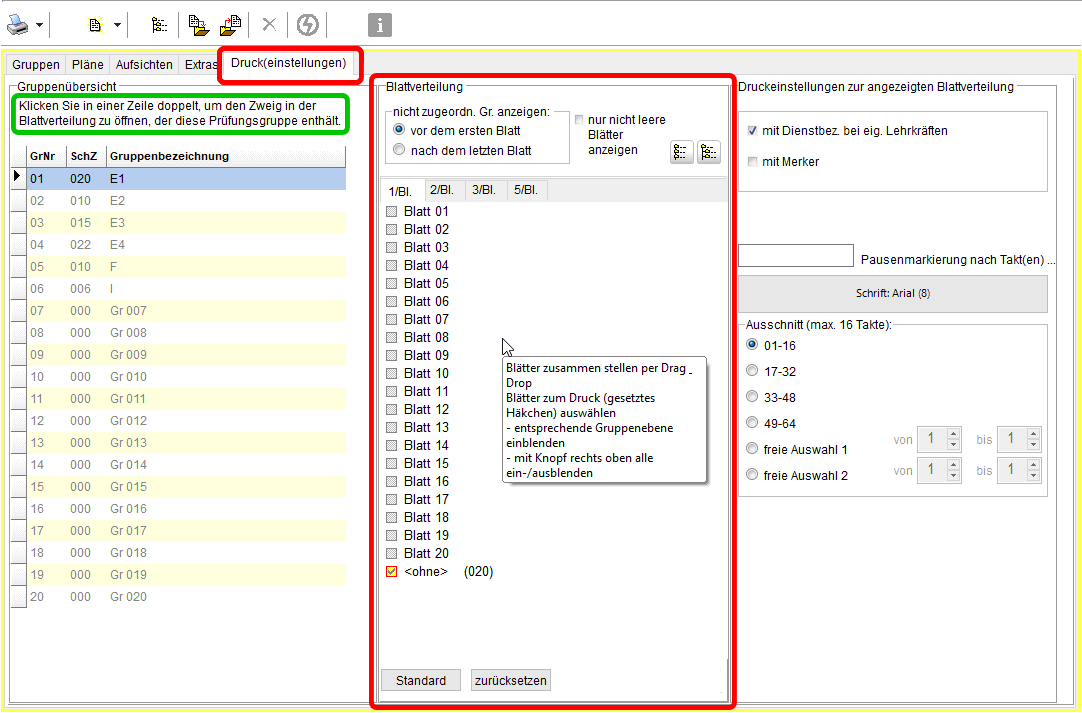The image size is (1082, 713).
Task: Increase first 'von' value for freie Auswahl 1
Action: point(953,434)
